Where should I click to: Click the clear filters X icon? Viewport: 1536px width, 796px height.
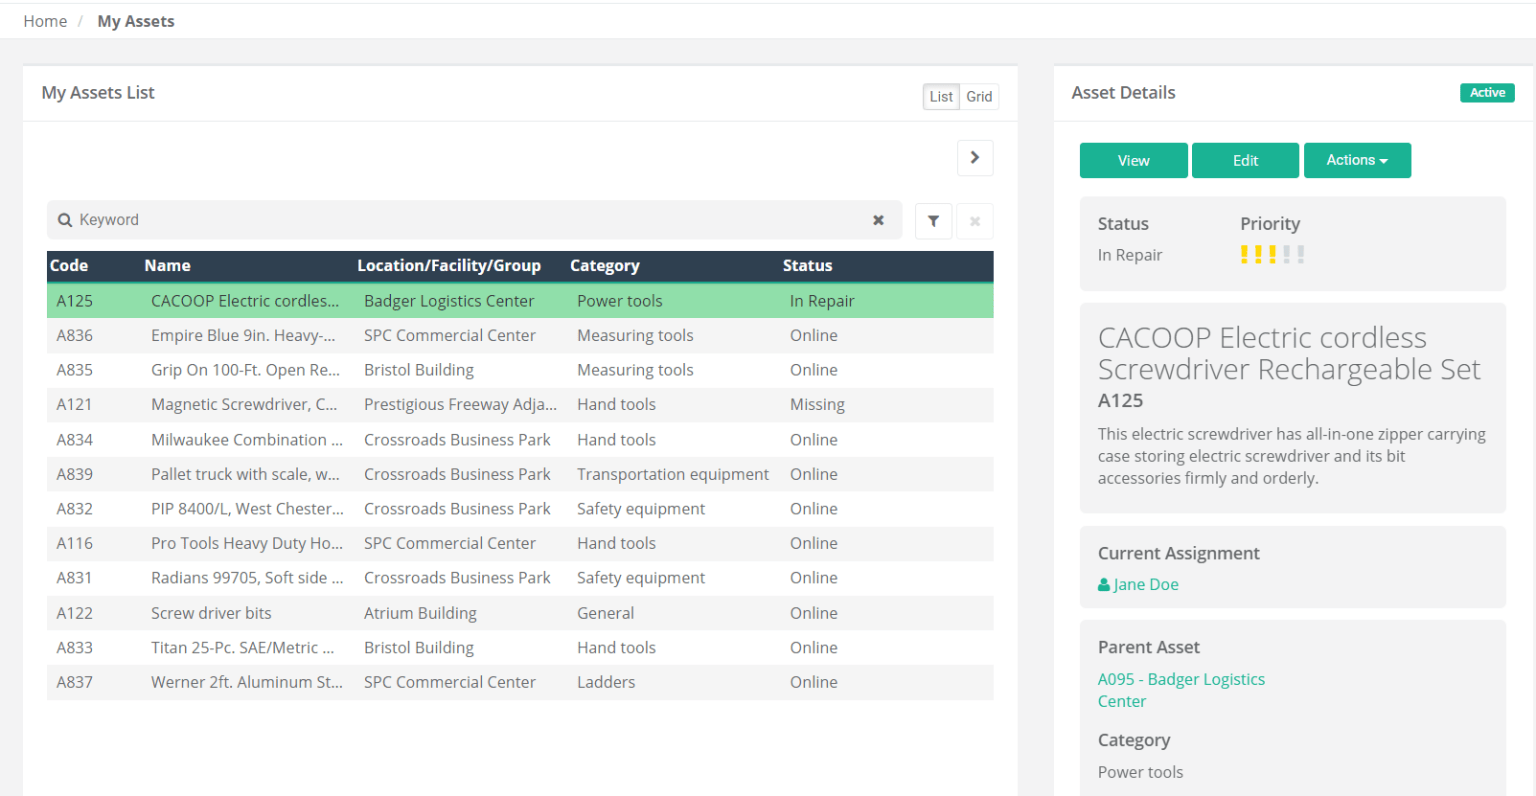tap(974, 220)
